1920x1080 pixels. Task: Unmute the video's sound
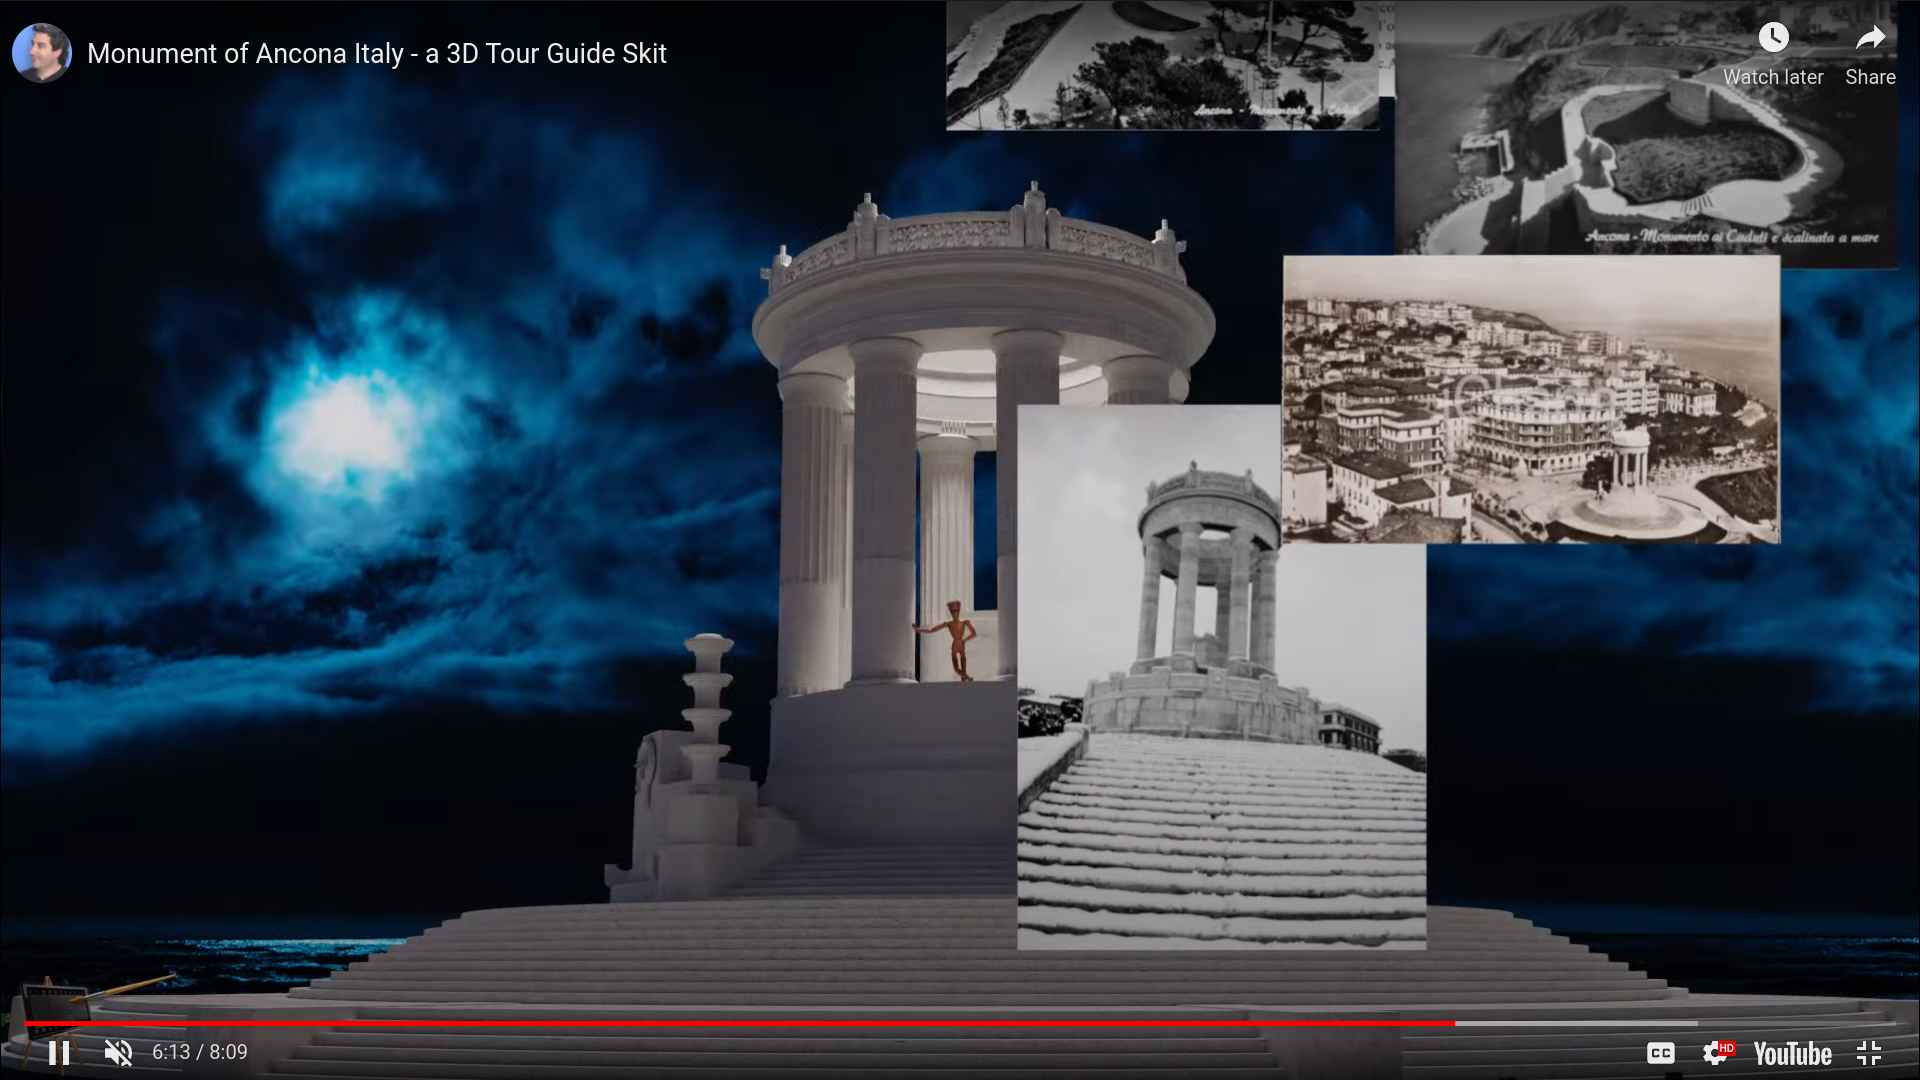point(118,1052)
